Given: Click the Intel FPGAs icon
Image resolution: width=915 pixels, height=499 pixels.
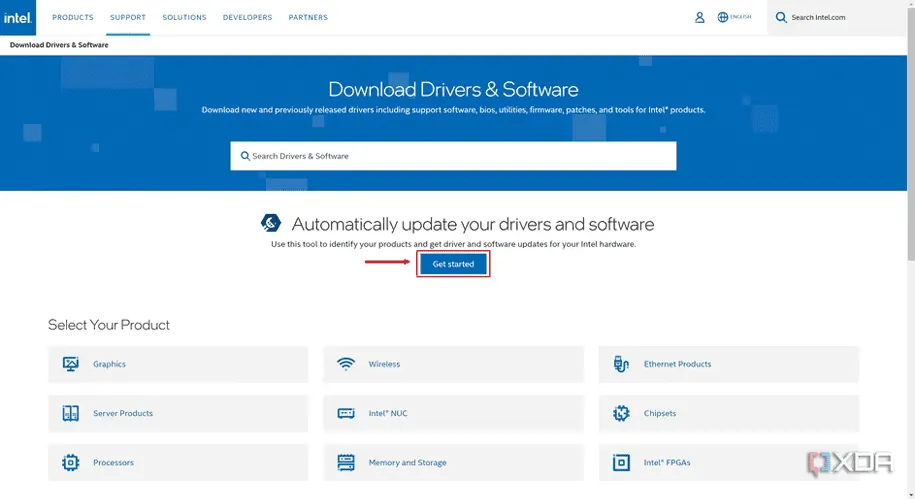Looking at the screenshot, I should (x=621, y=462).
